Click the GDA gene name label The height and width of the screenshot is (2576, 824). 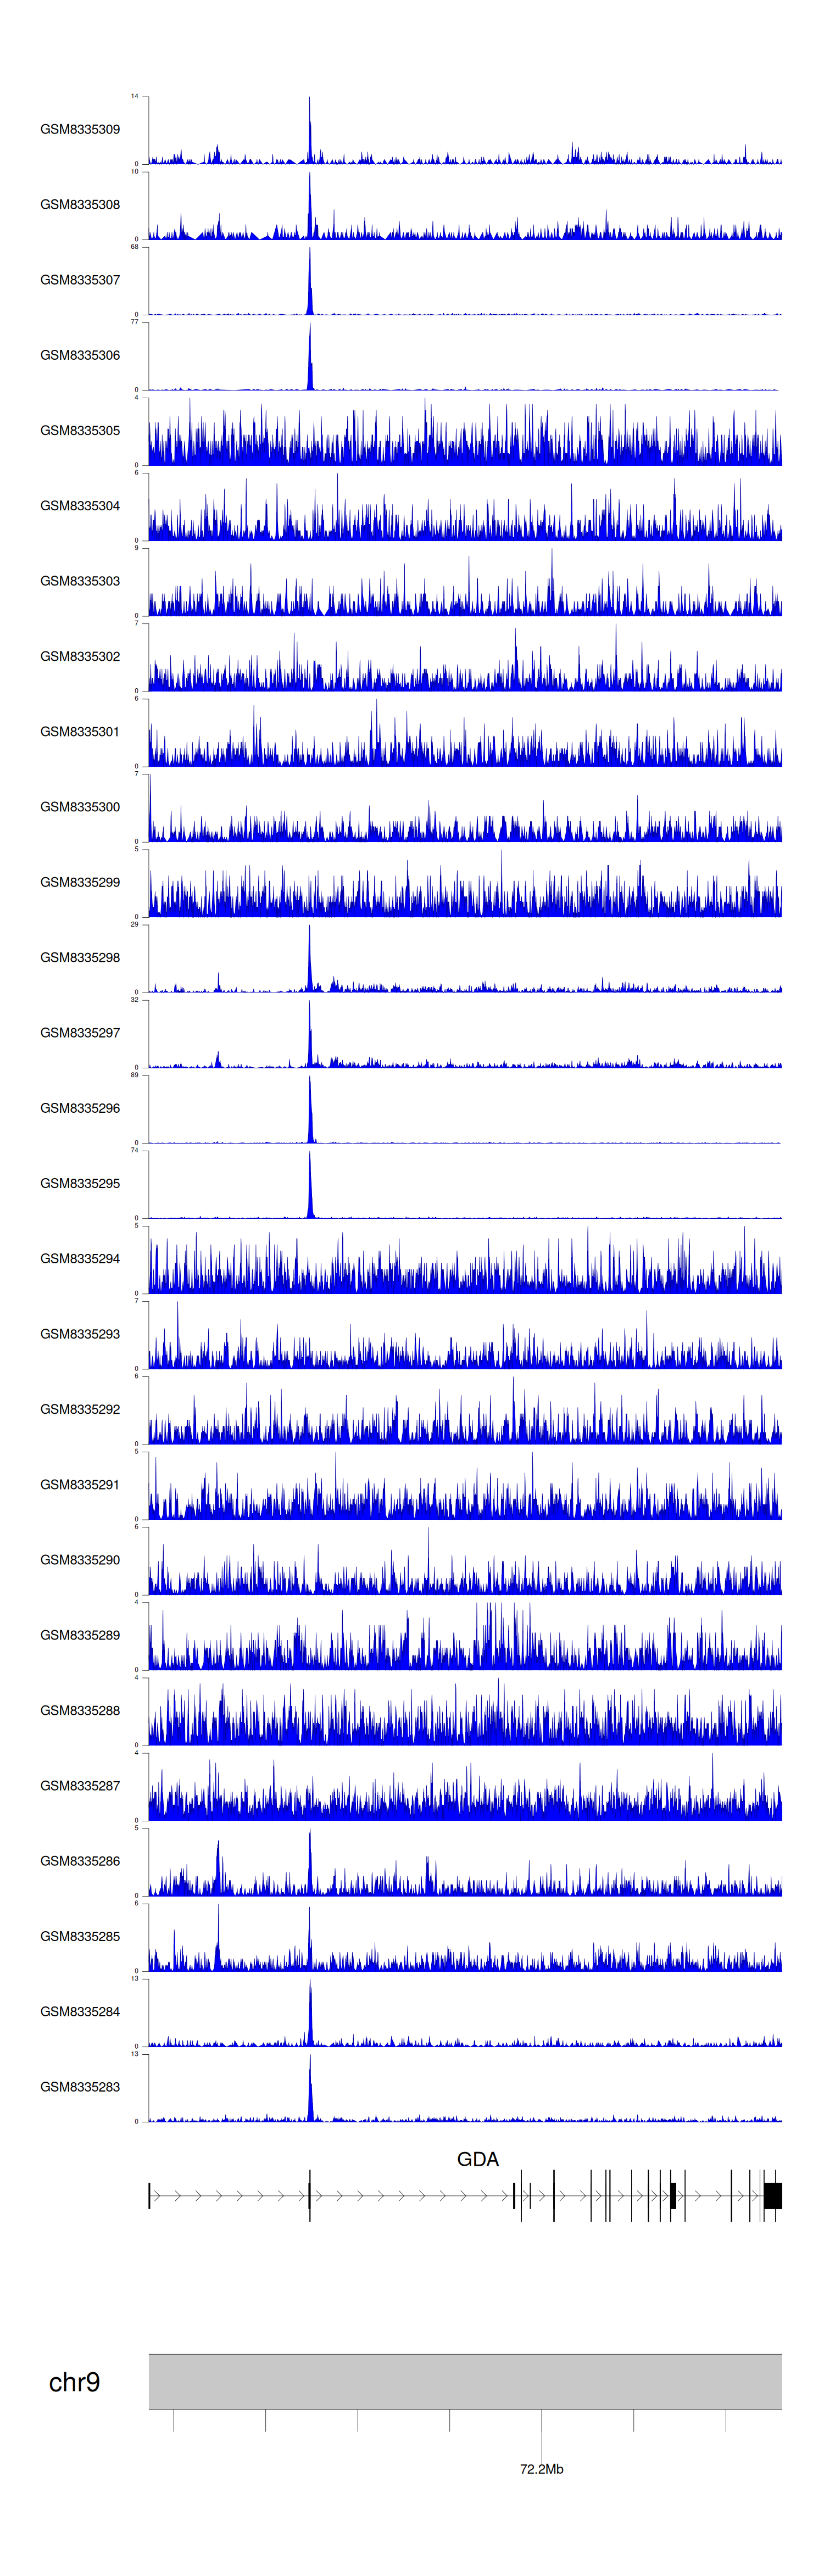477,2159
